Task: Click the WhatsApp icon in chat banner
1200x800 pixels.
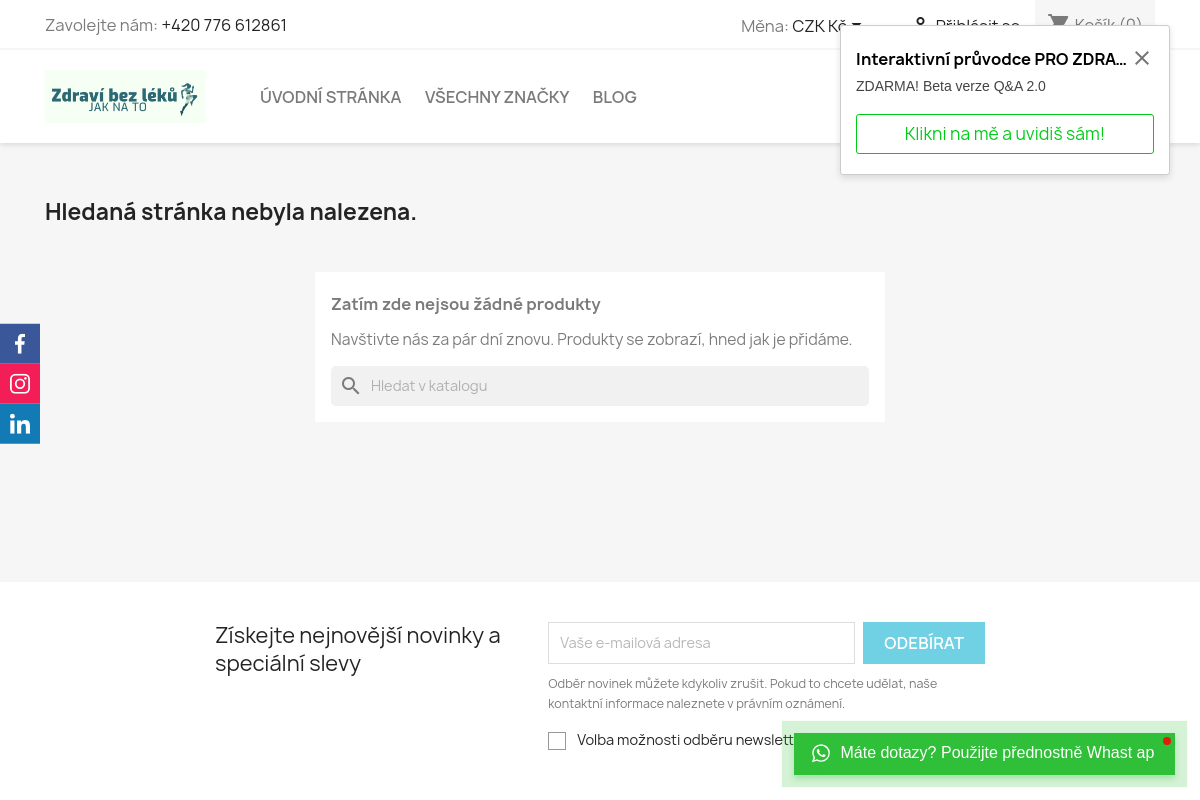Action: (821, 753)
